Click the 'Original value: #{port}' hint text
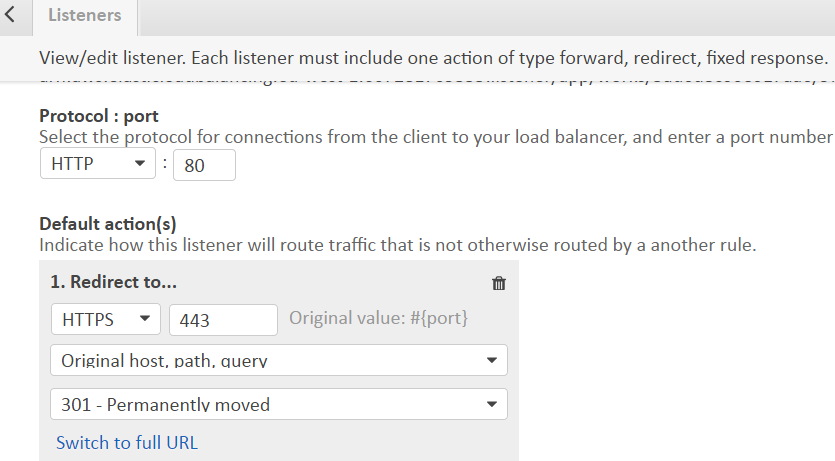This screenshot has height=461, width=835. [x=379, y=318]
